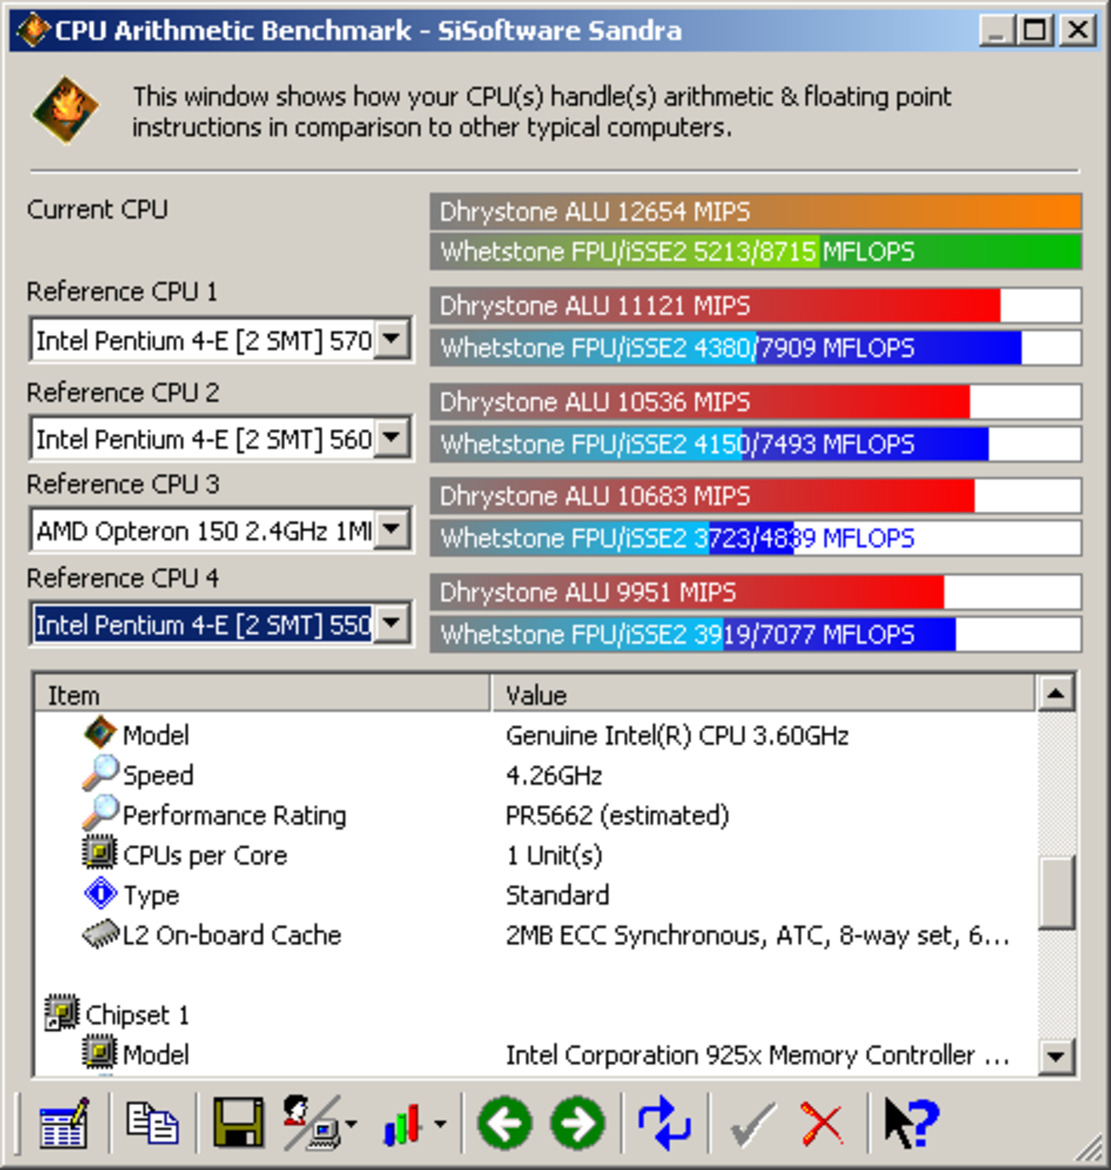Click magnifier icon next to Performance Rating

point(100,813)
